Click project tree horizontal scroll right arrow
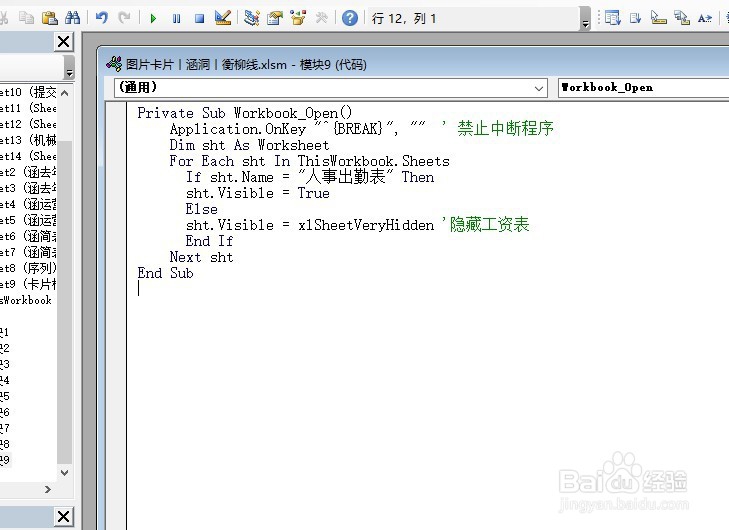This screenshot has height=530, width=729. point(47,490)
